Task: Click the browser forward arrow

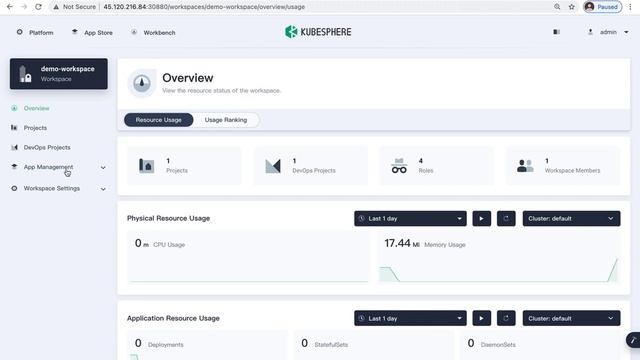Action: [24, 7]
